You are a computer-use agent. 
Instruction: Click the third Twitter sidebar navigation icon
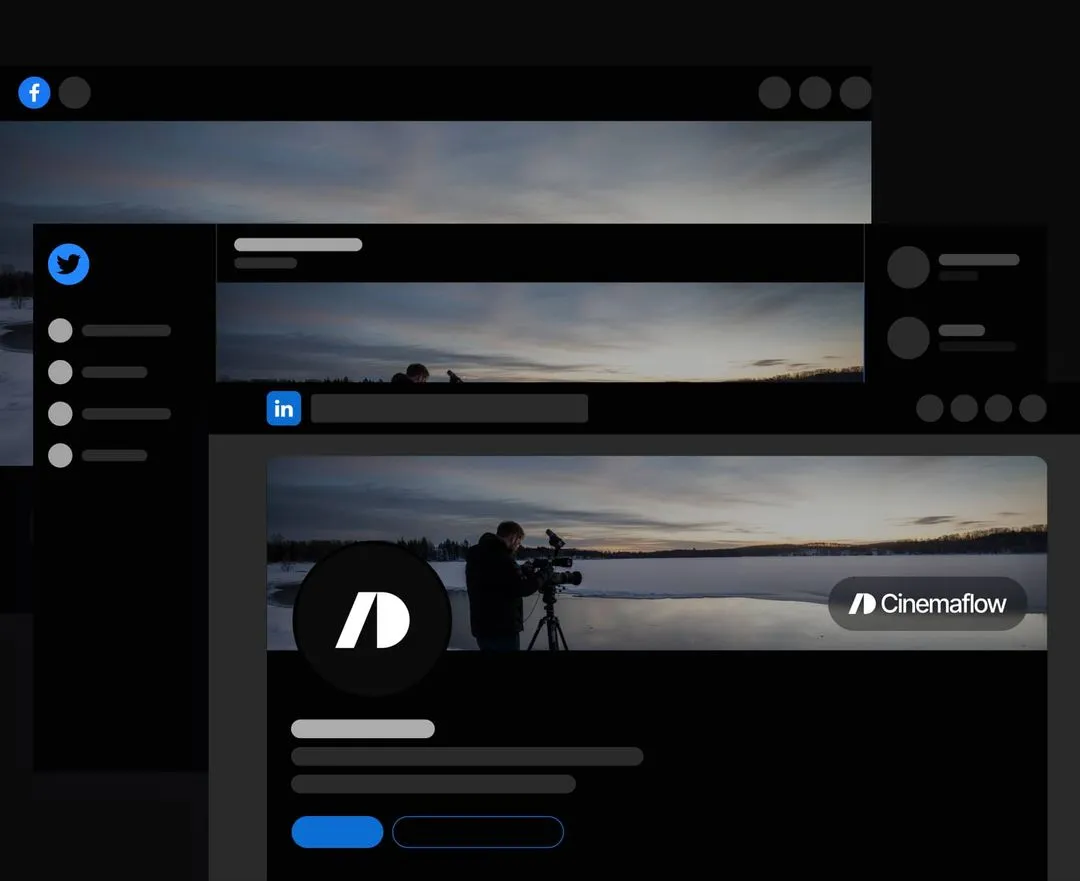pos(59,413)
